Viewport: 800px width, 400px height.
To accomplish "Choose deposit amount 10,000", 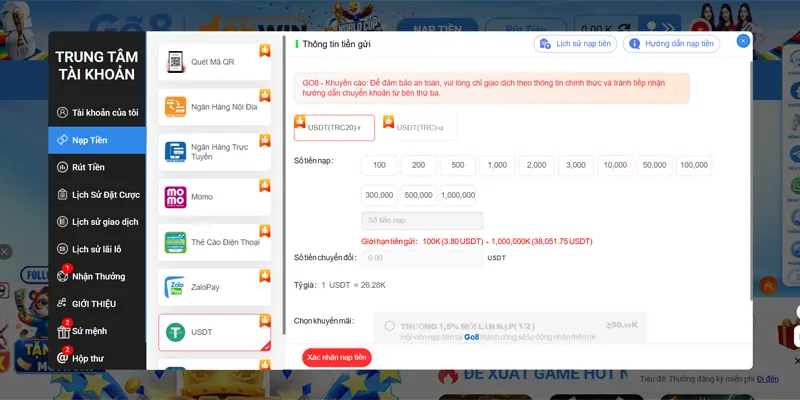I will [x=615, y=165].
